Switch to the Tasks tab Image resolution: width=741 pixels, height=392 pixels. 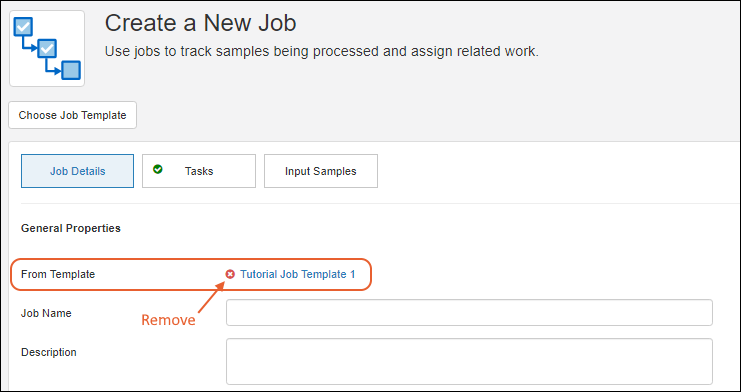coord(199,171)
